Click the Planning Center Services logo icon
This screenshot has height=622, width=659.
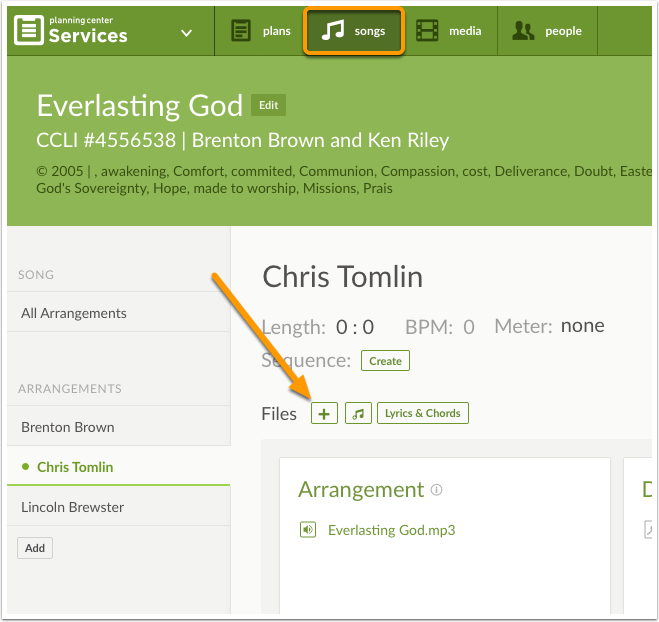(29, 30)
